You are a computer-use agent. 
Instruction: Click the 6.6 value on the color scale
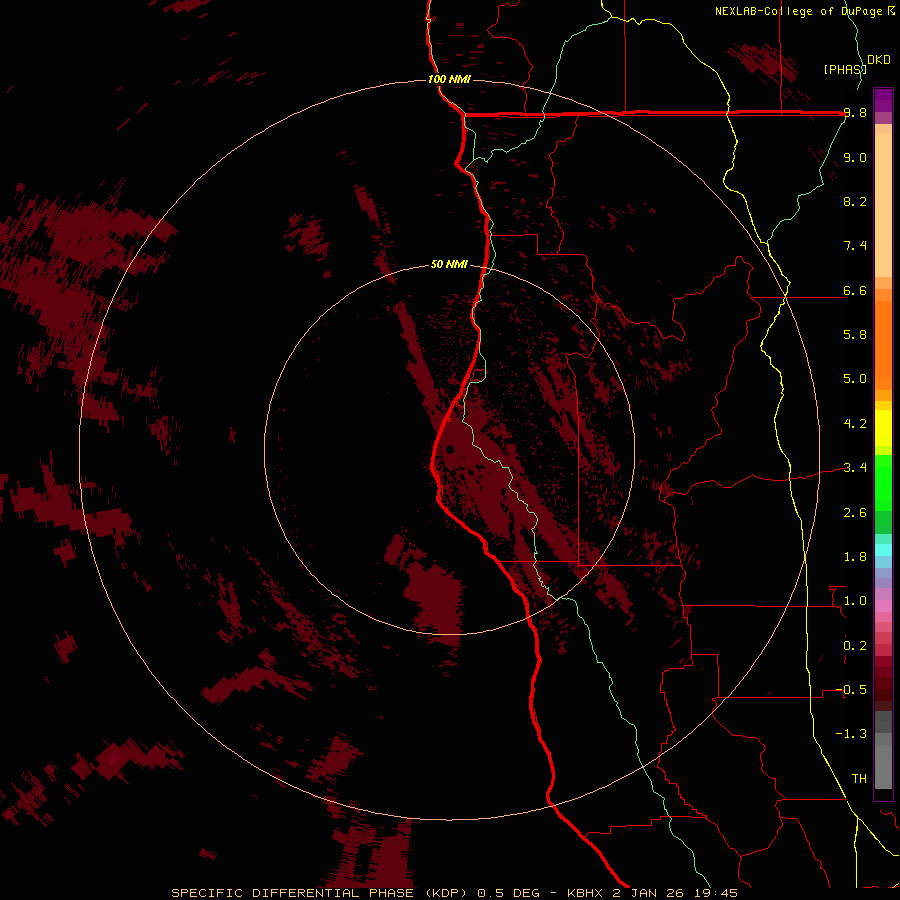tap(855, 290)
